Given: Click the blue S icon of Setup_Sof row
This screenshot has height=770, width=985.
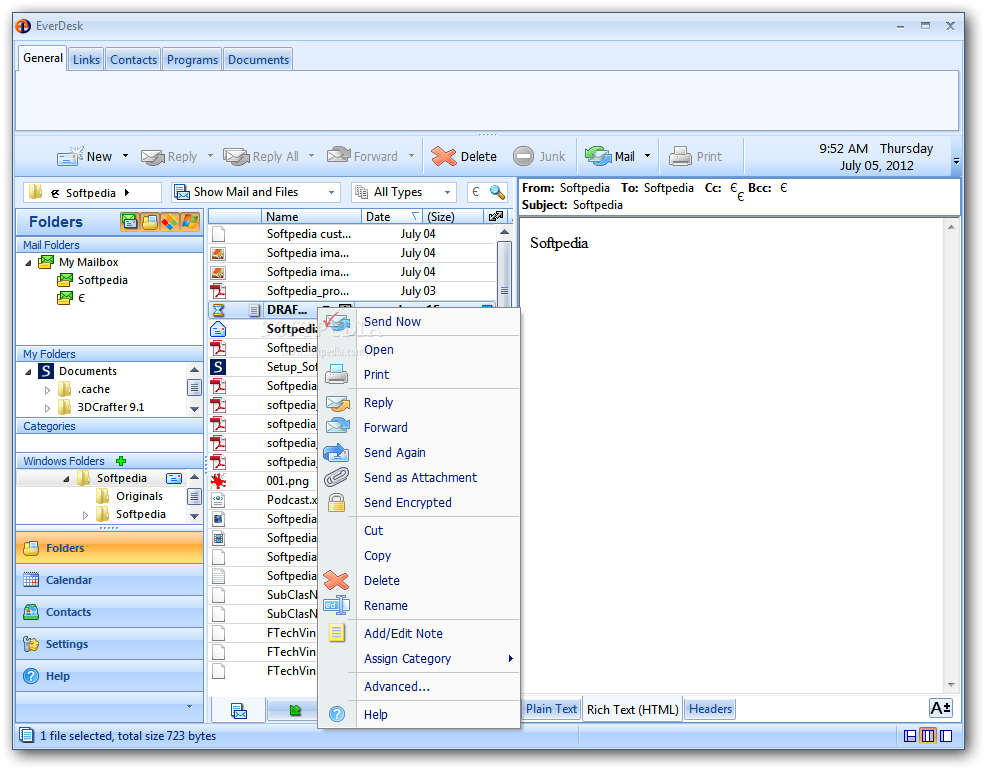Looking at the screenshot, I should (218, 367).
